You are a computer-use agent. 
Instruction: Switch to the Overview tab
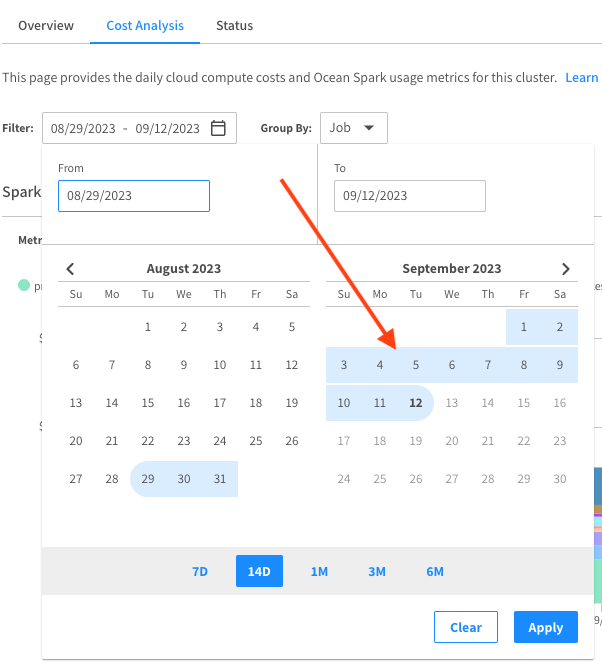(x=46, y=25)
